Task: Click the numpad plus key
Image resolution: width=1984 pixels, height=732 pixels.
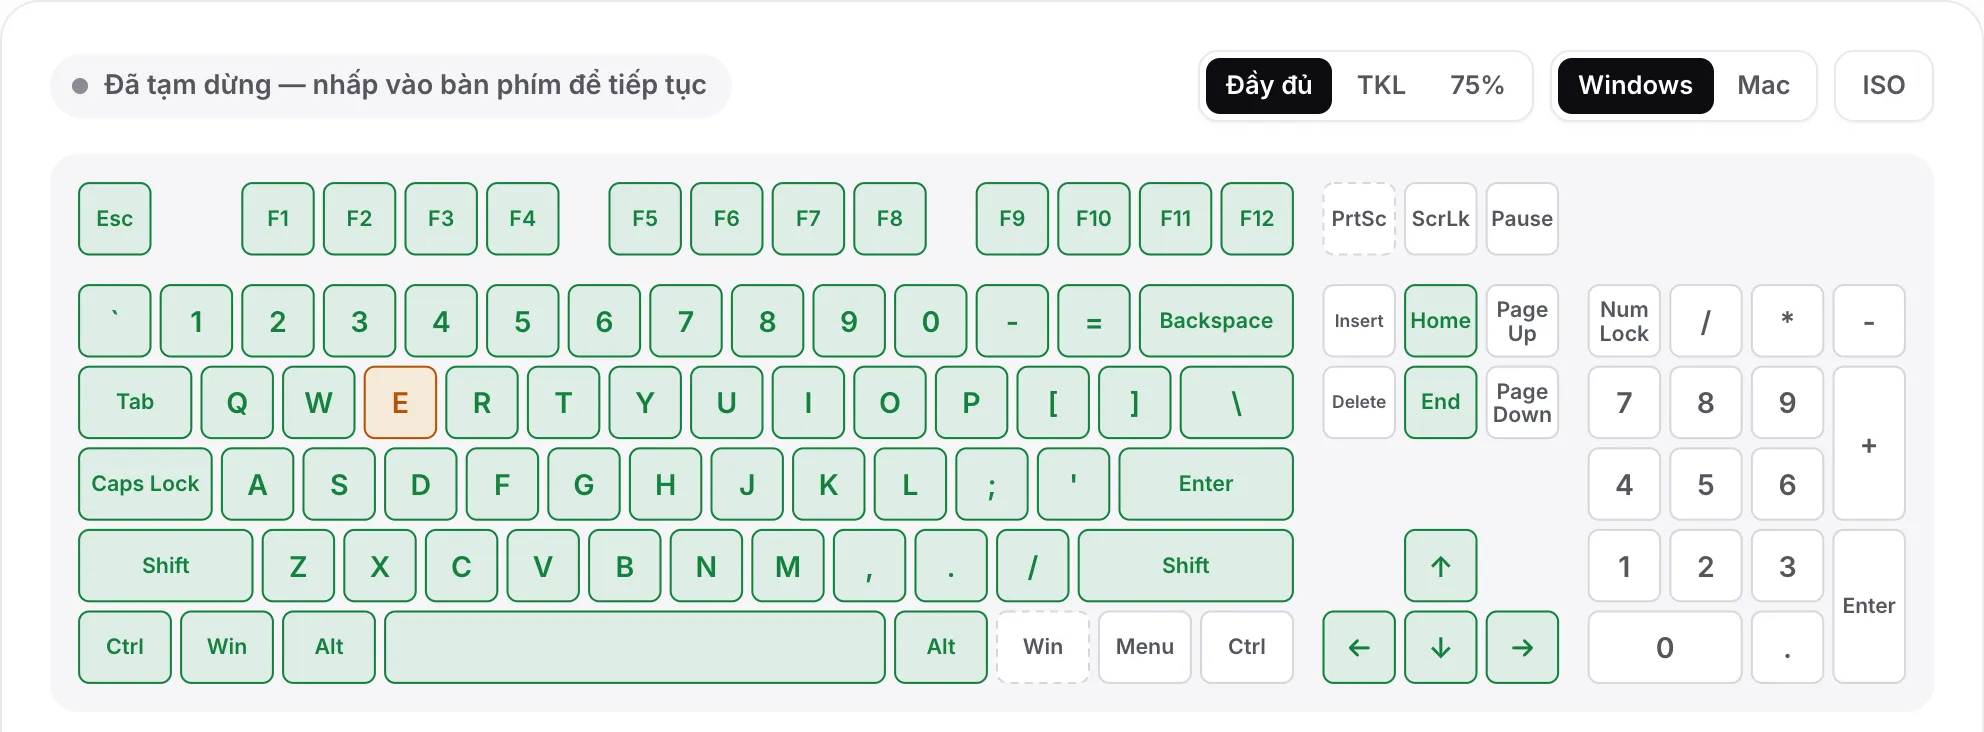Action: point(1869,443)
